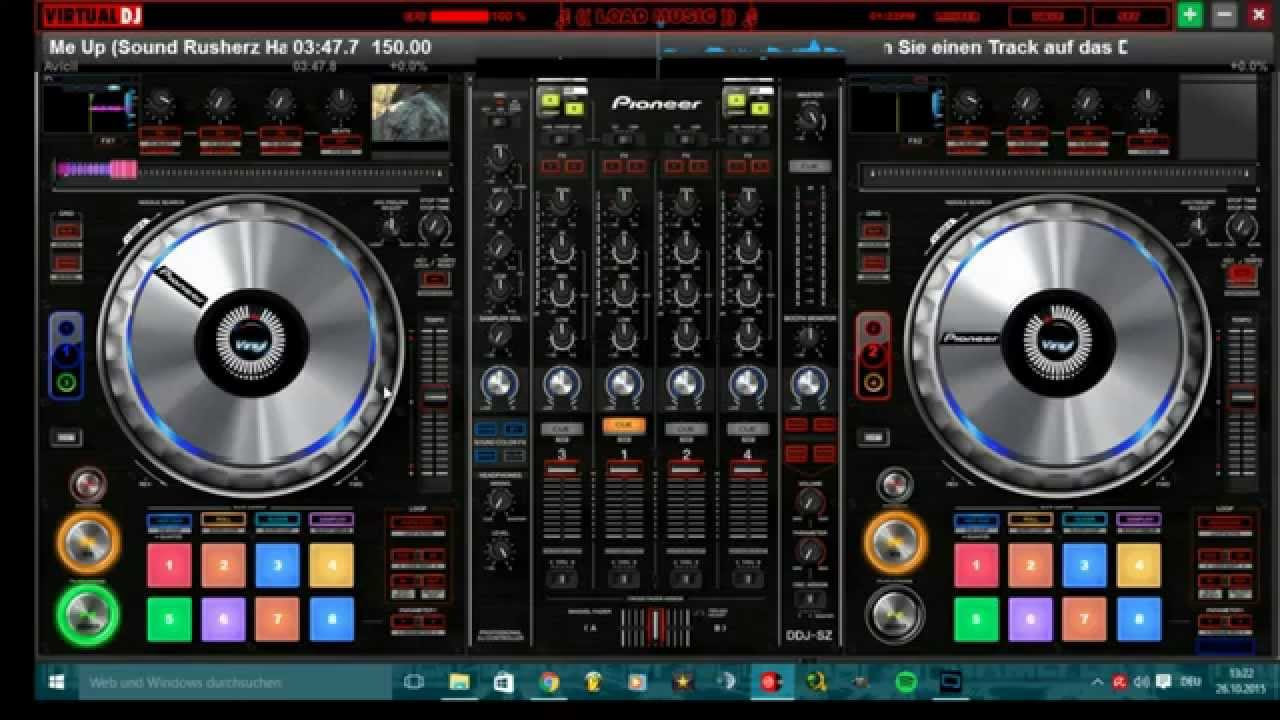1280x720 pixels.
Task: Toggle lit red slip button on right deck
Action: [x=1243, y=273]
